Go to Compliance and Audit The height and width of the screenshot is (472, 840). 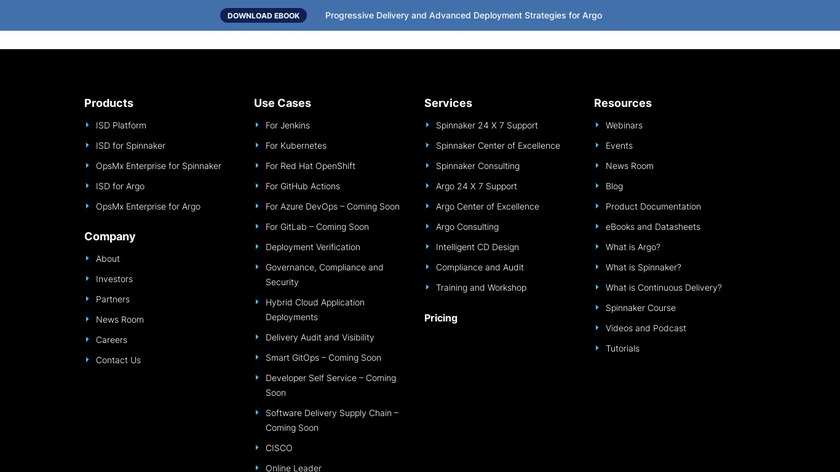tap(479, 268)
